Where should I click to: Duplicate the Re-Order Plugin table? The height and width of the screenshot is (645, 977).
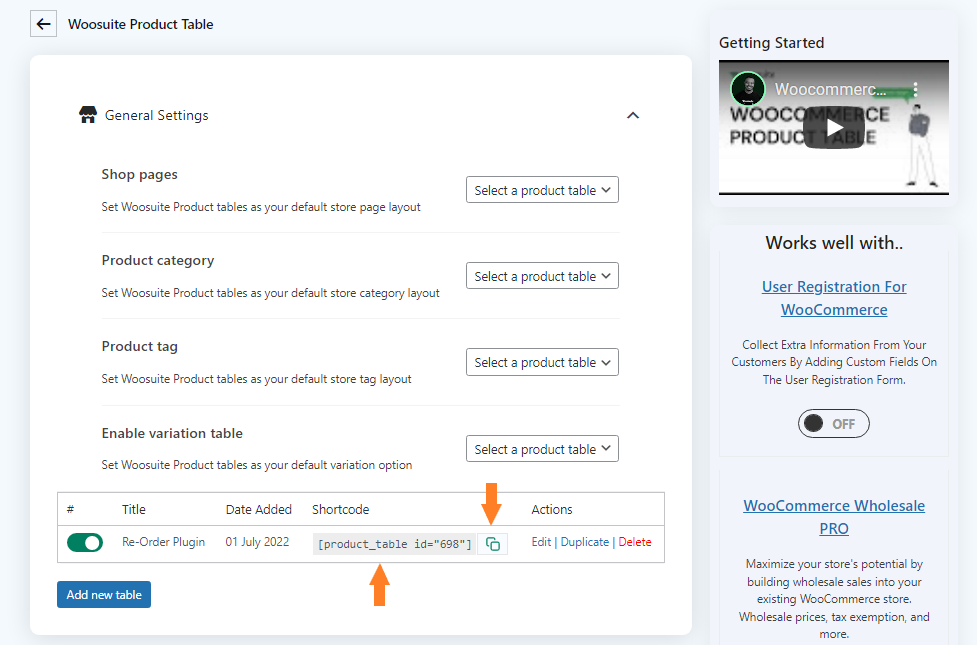tap(584, 542)
